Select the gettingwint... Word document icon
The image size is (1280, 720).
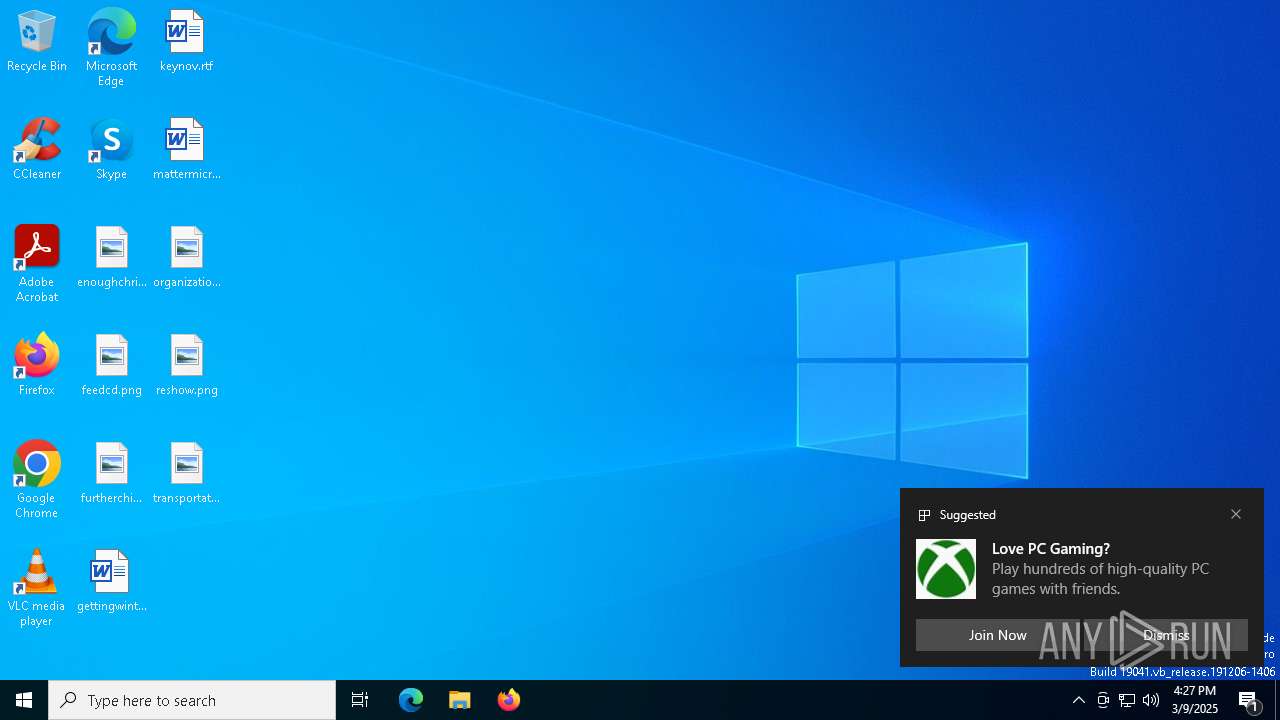click(x=111, y=581)
